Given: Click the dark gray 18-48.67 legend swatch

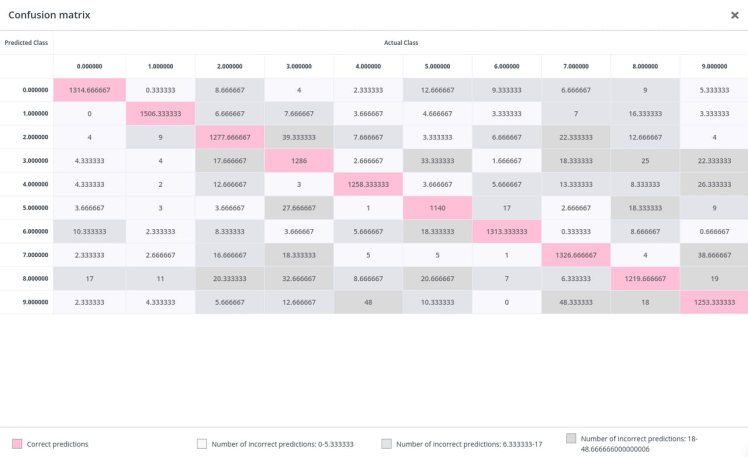Looking at the screenshot, I should coord(571,438).
